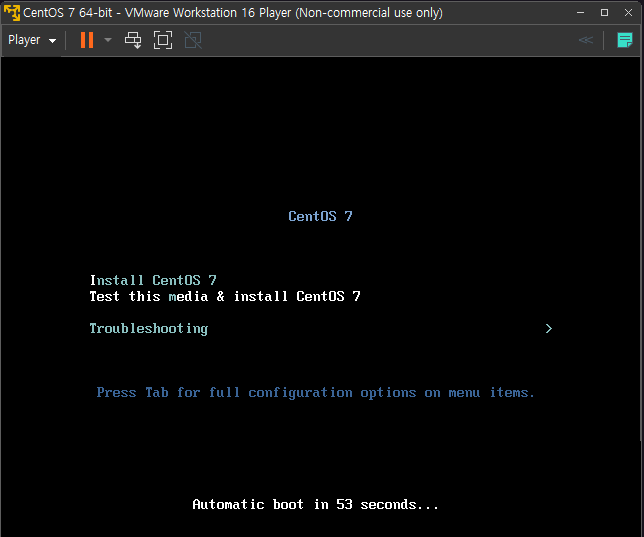Maximize the VMware Player window
Screen dimensions: 644x537
[x=604, y=13]
